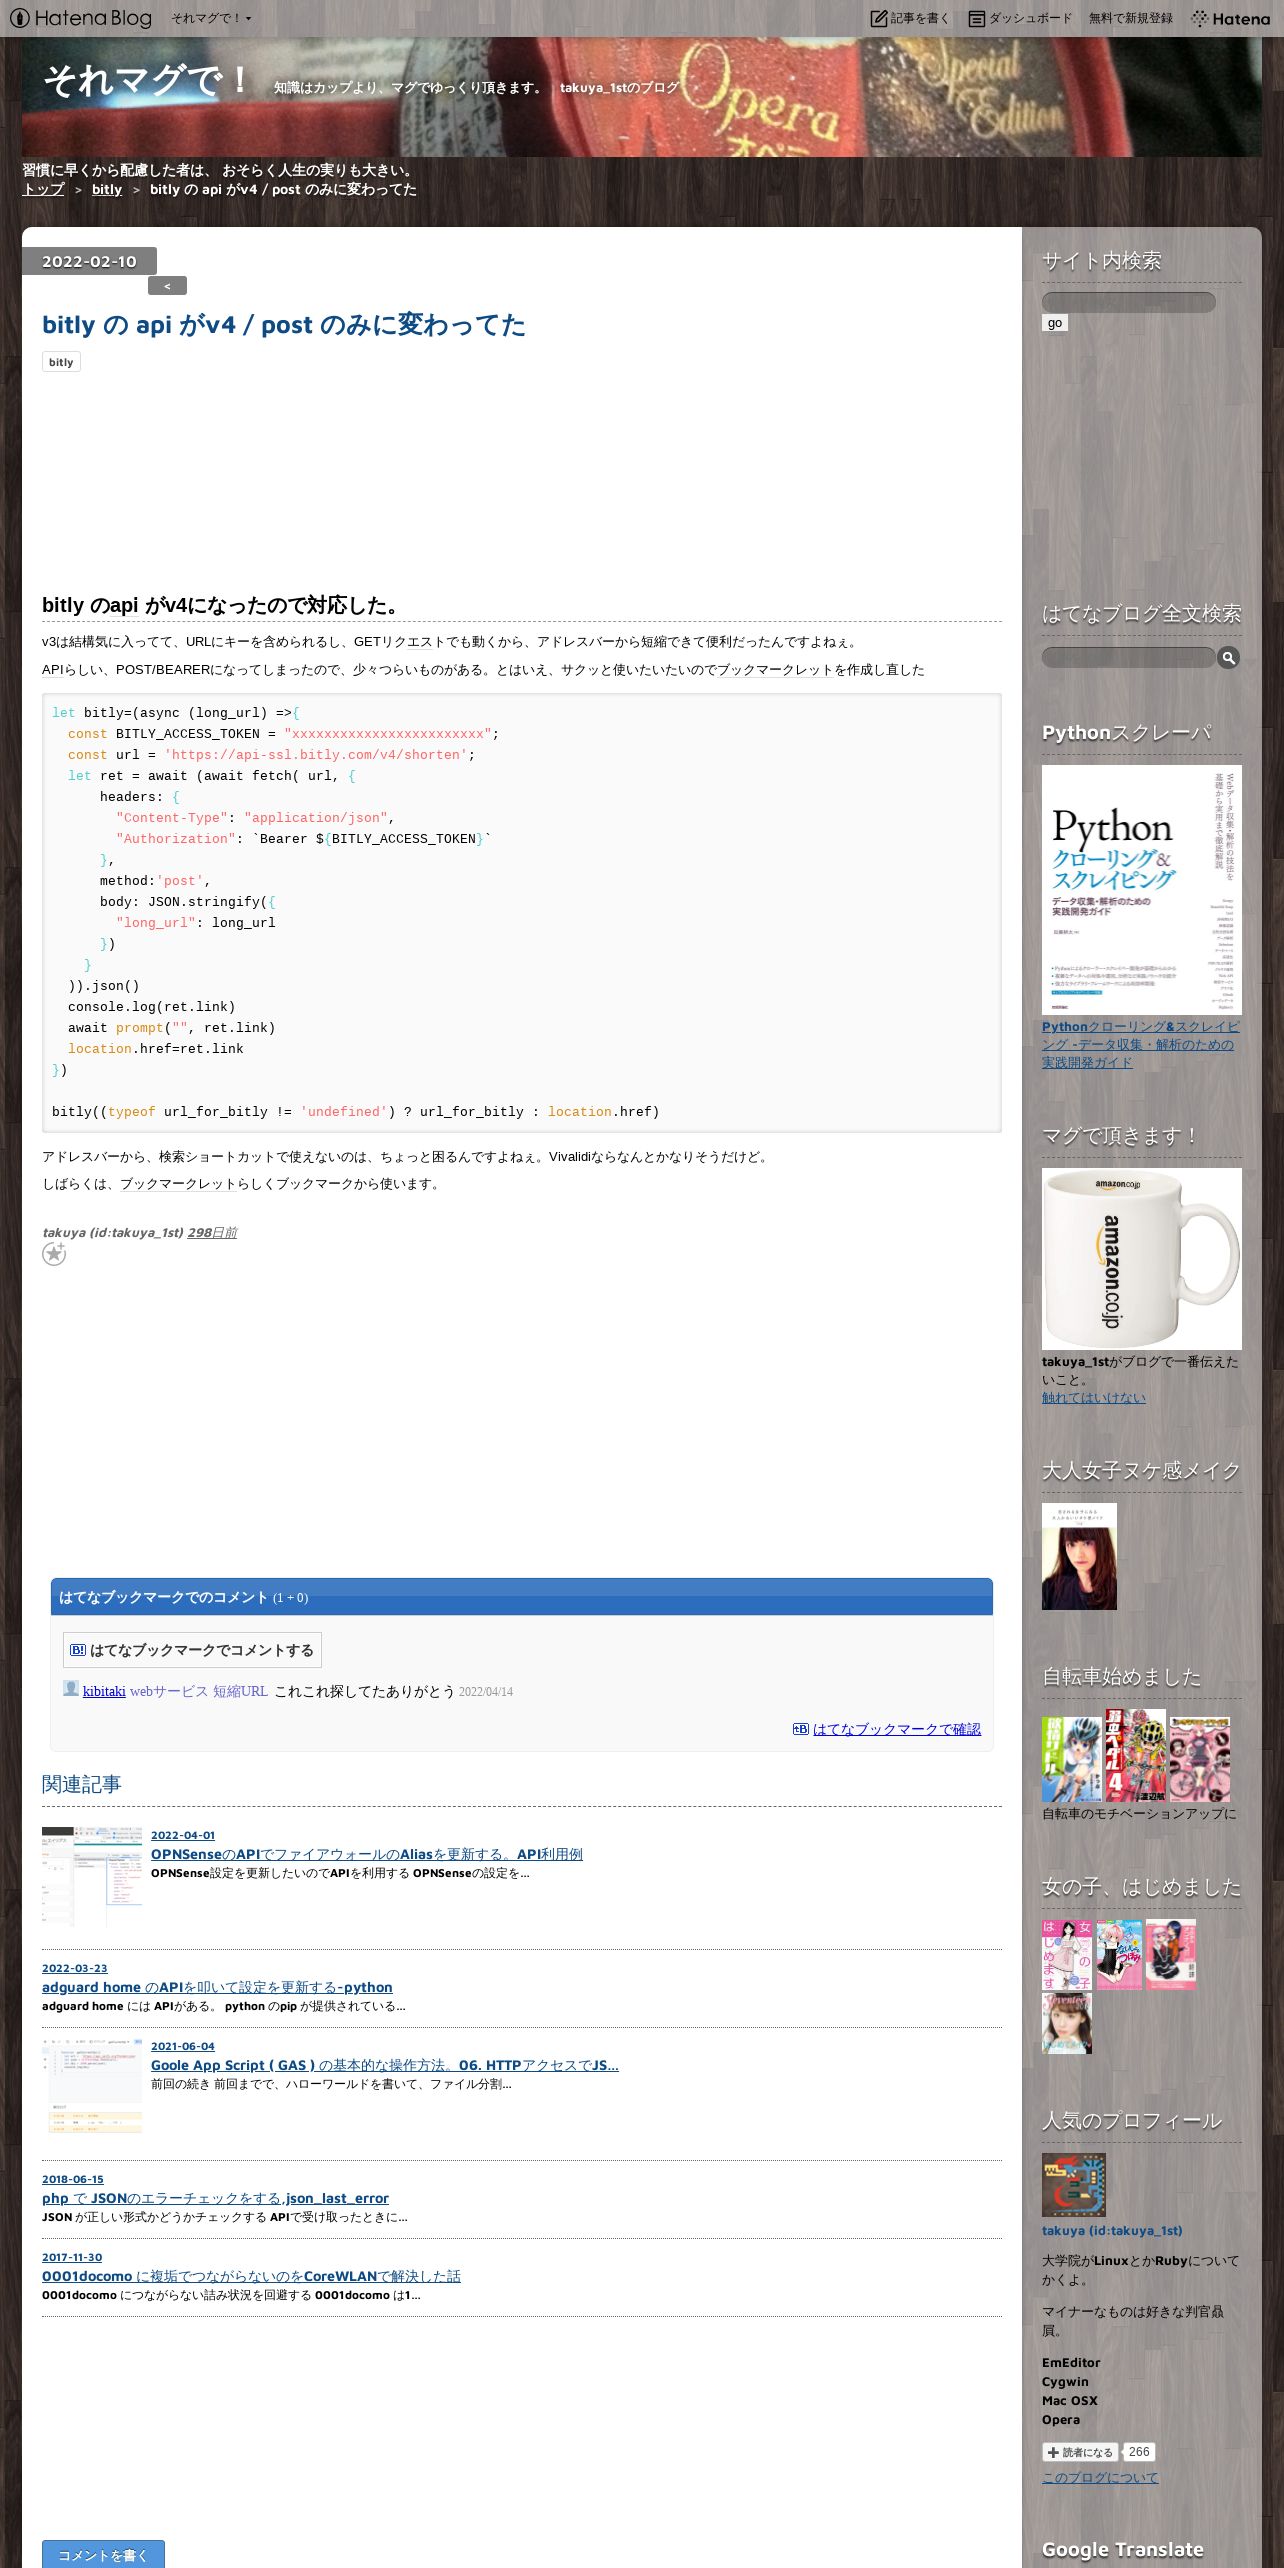Click はてなブックマークでコメントする button
This screenshot has width=1284, height=2568.
point(192,1650)
